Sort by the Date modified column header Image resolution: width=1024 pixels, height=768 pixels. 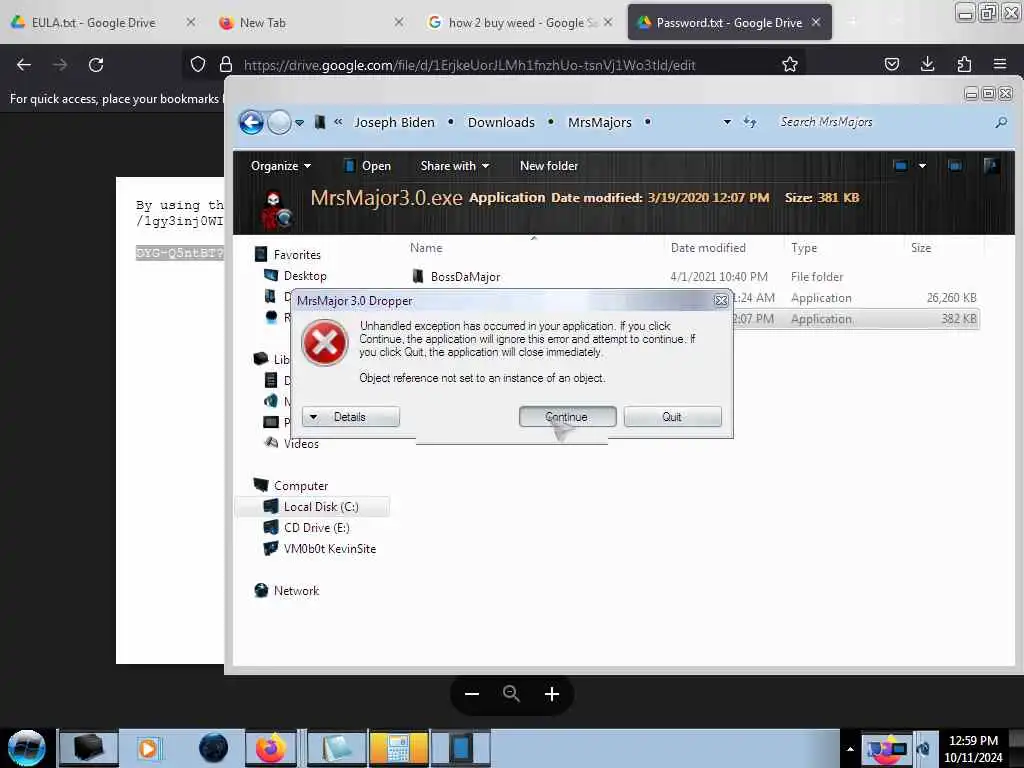(x=708, y=248)
